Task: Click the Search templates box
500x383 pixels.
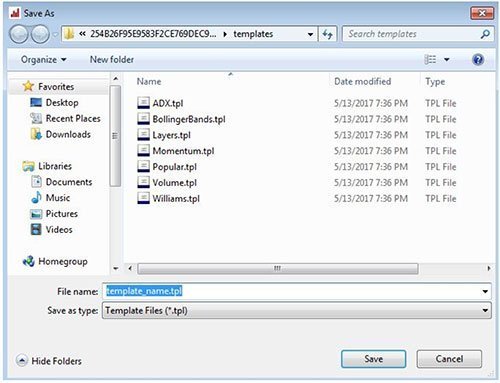Action: pos(418,34)
